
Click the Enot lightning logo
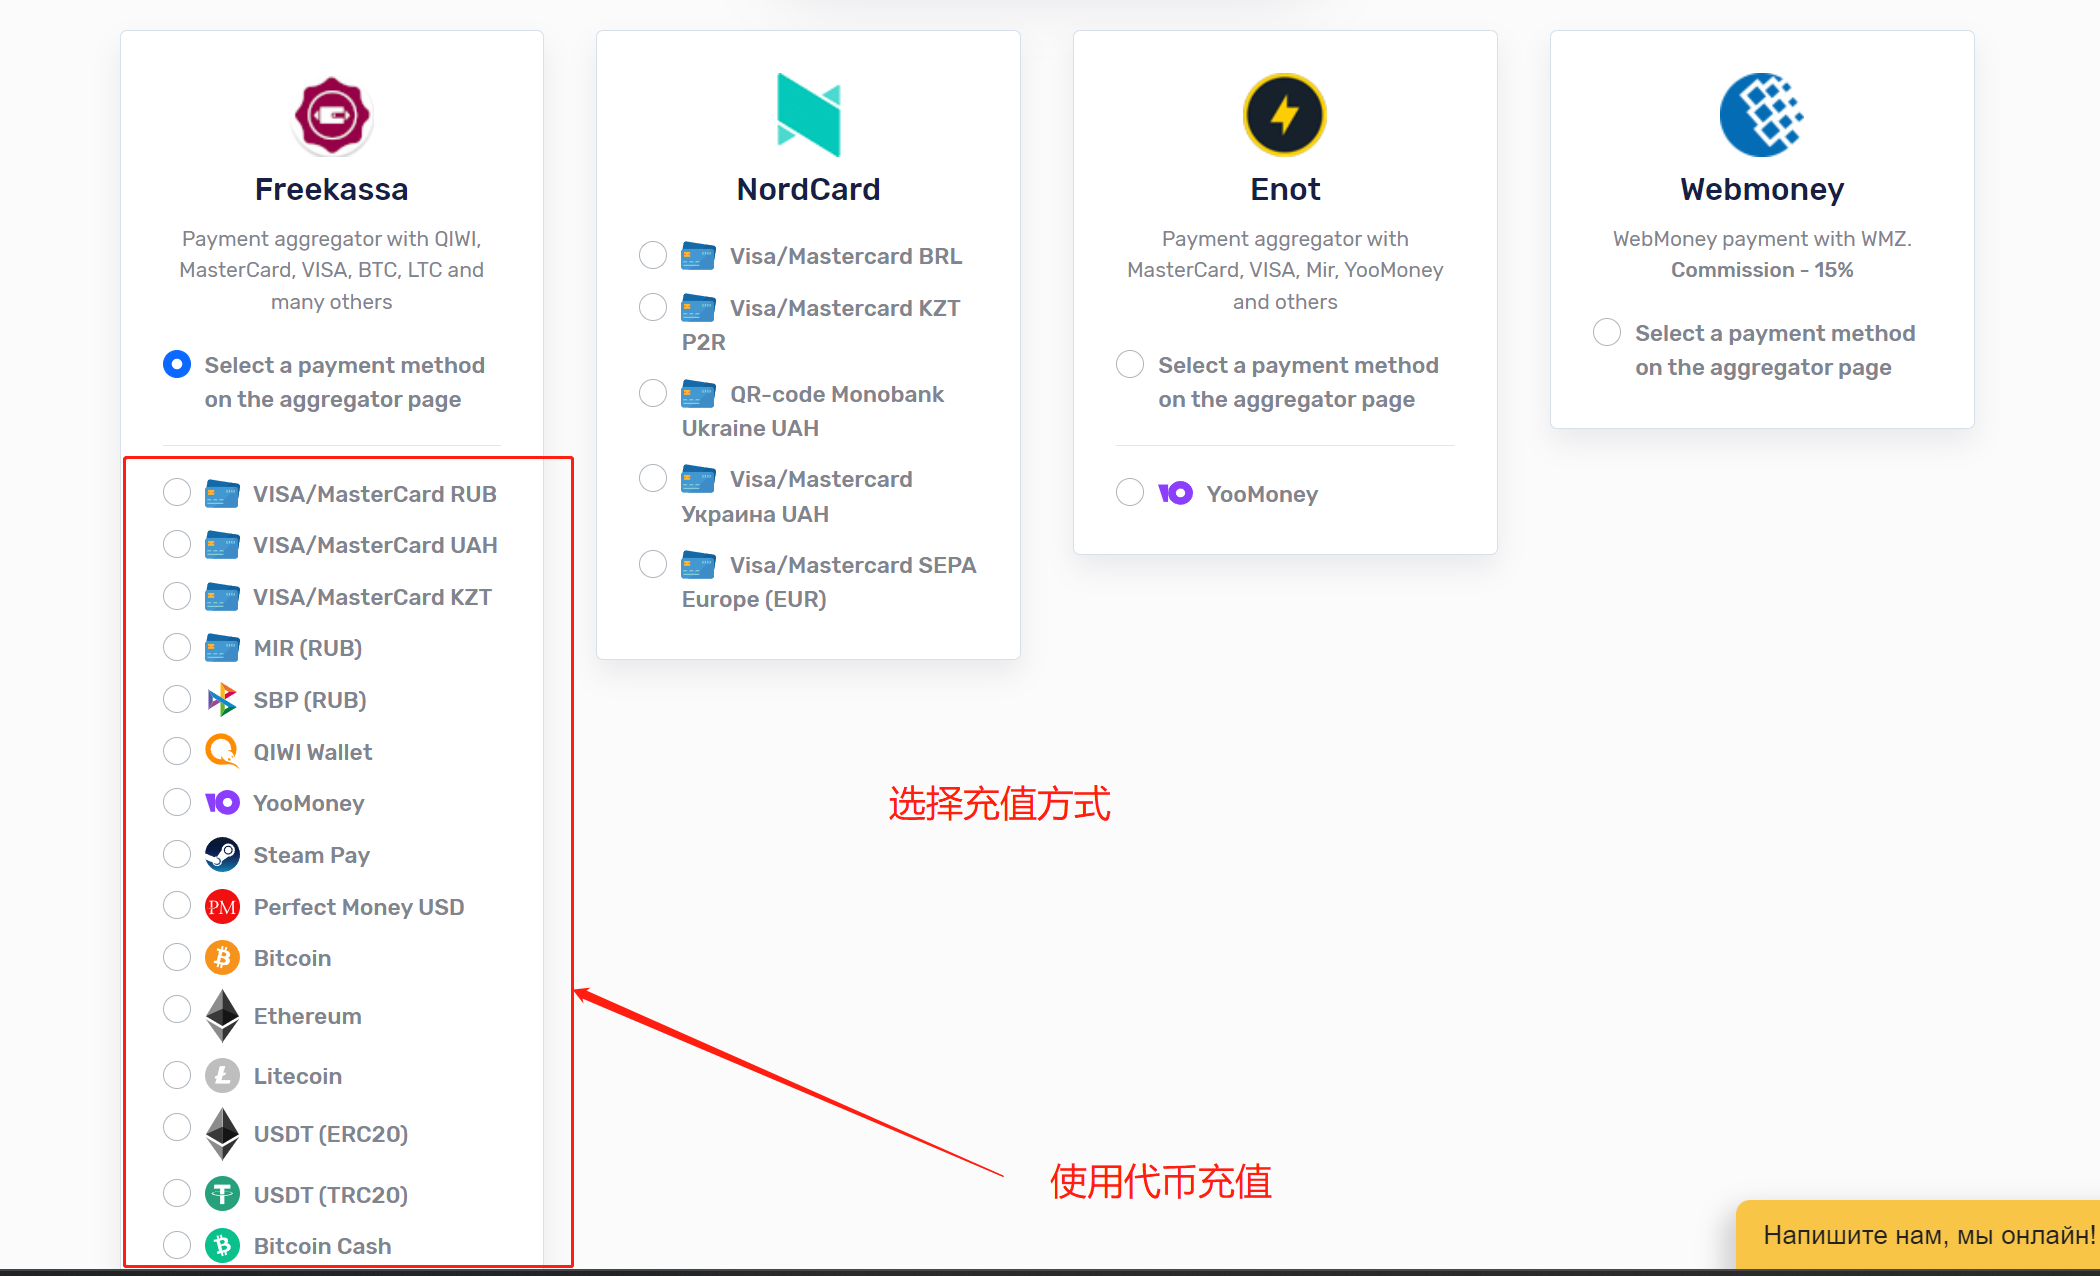pos(1285,115)
